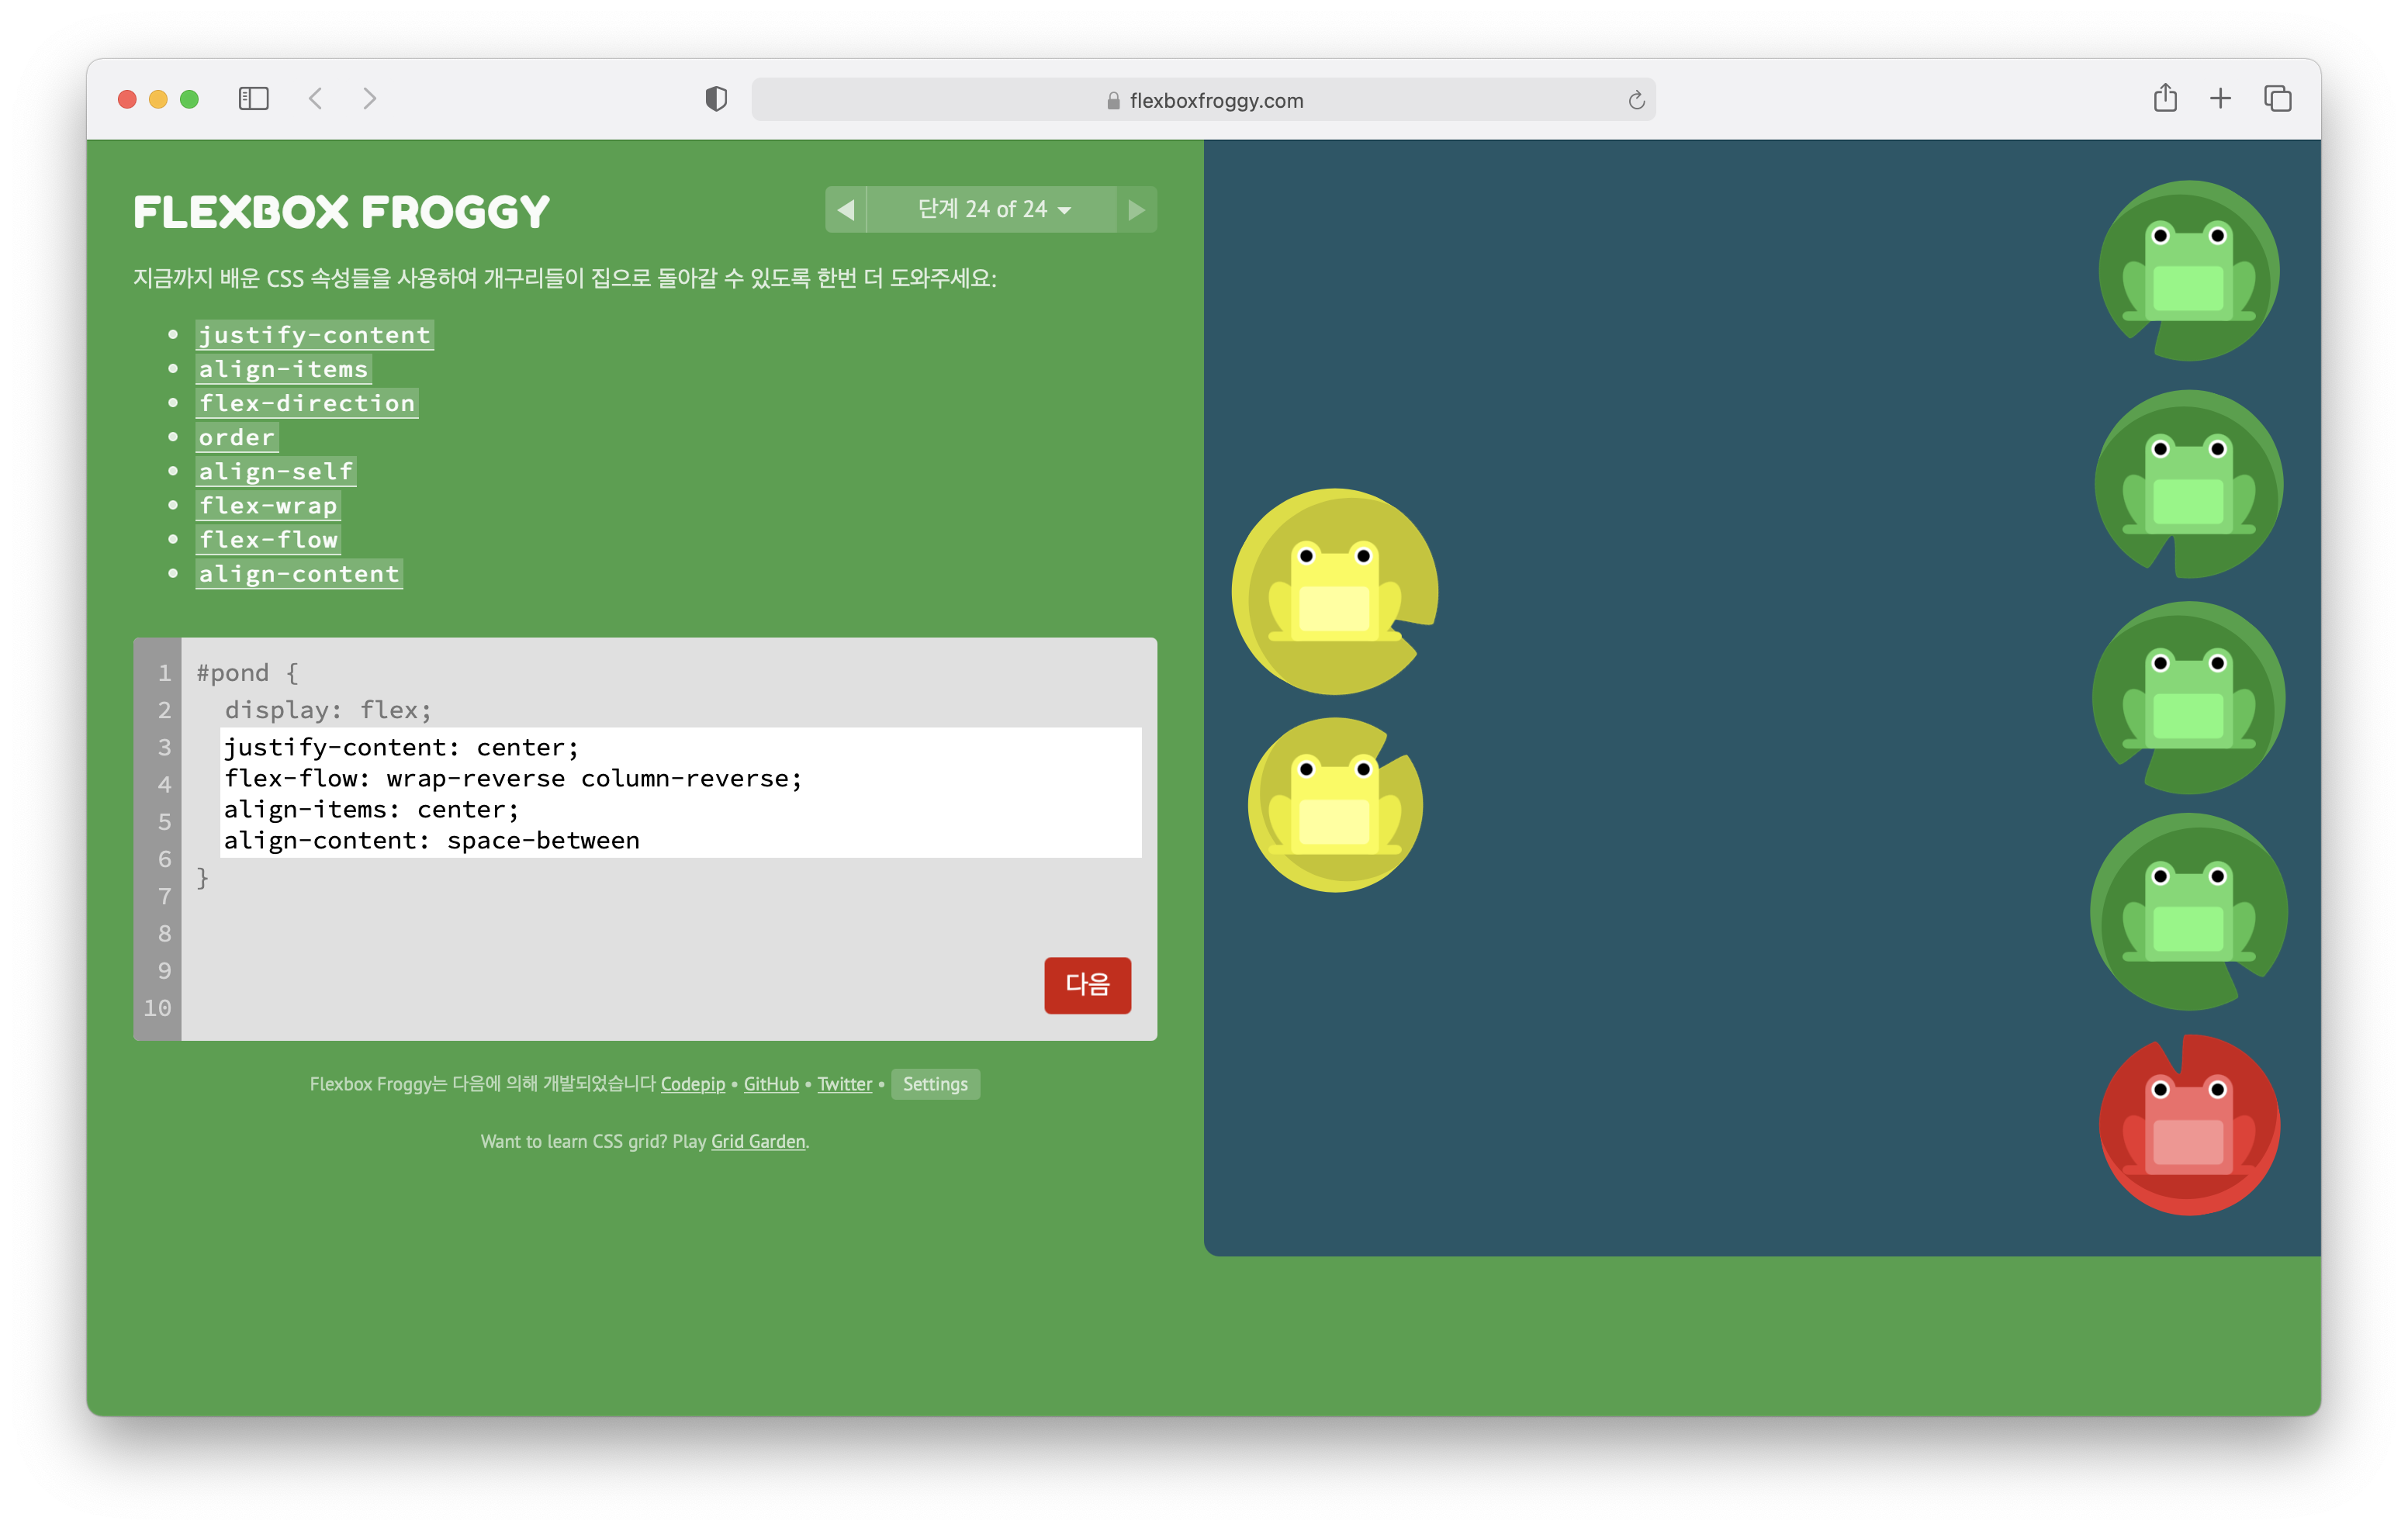Expand the level 24 of 24 dropdown
This screenshot has height=1531, width=2408.
[991, 209]
